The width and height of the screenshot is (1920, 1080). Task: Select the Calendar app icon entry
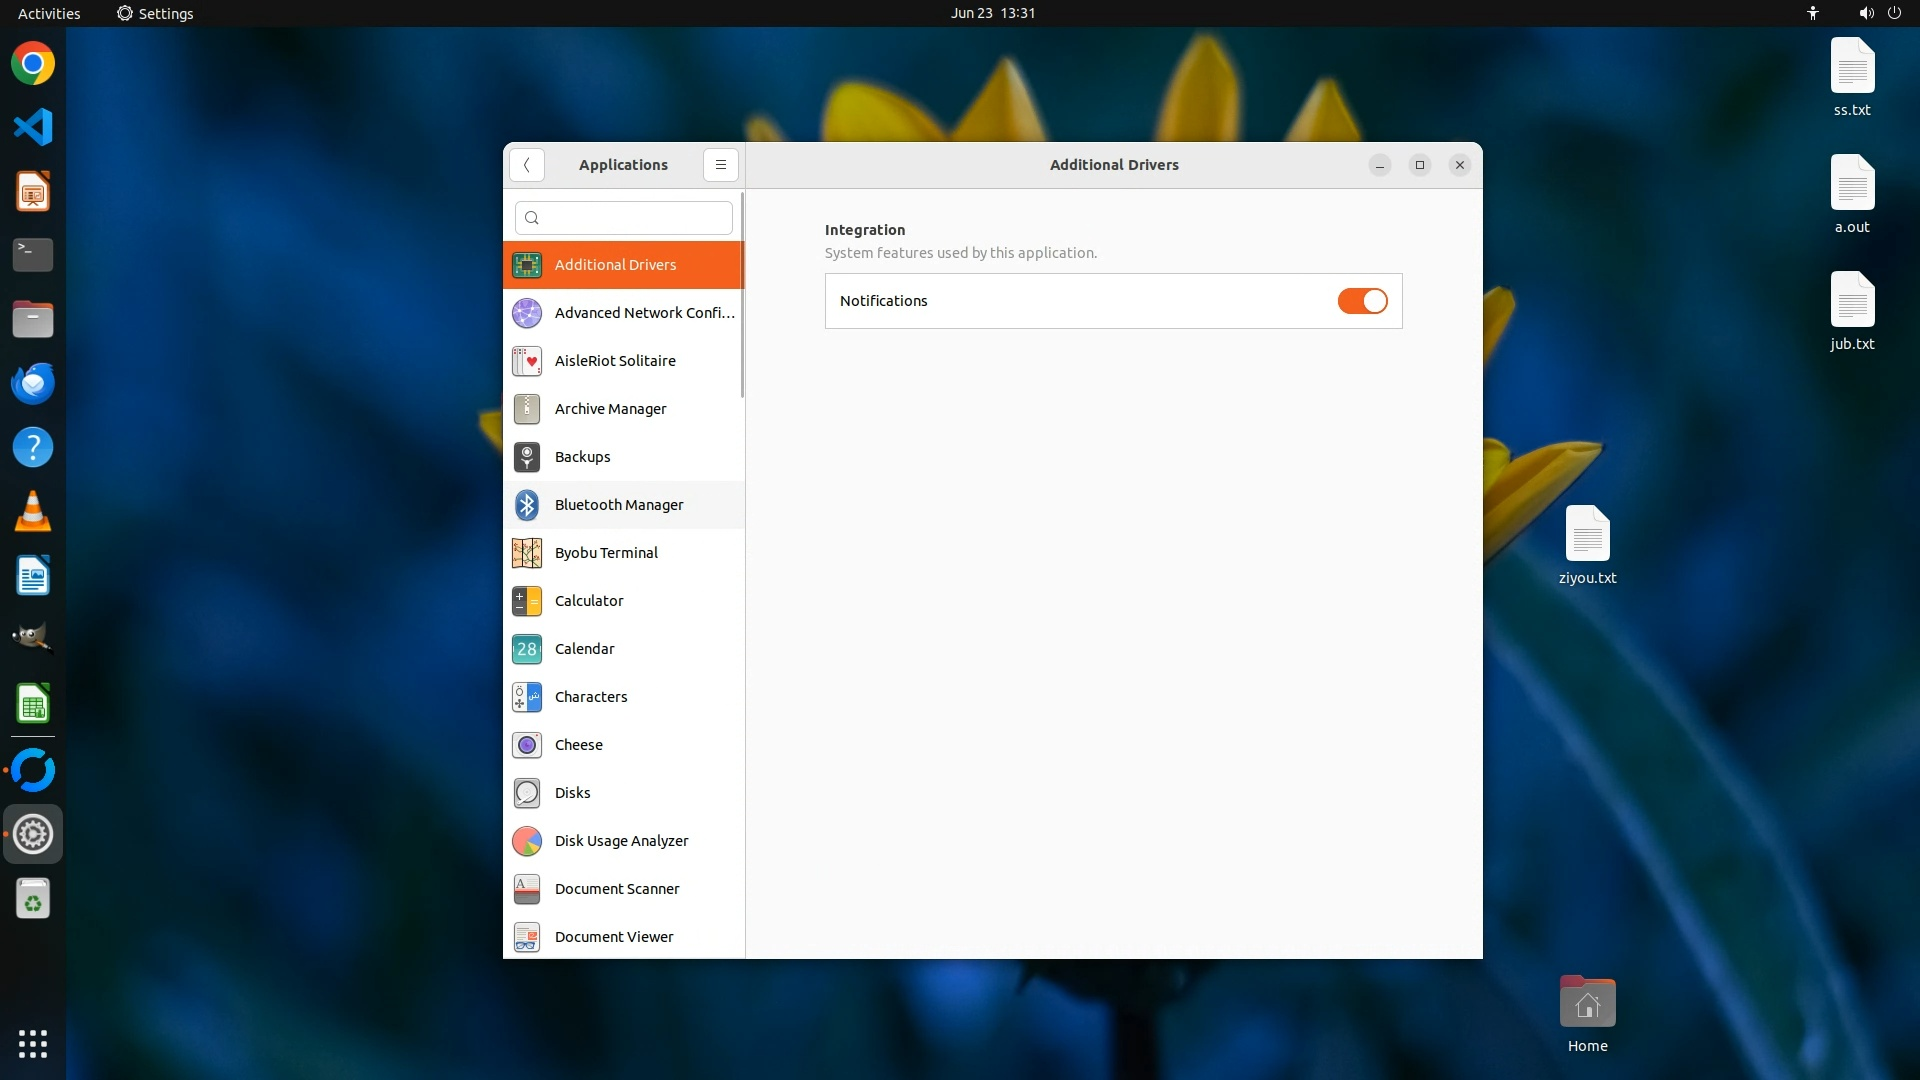(x=527, y=649)
